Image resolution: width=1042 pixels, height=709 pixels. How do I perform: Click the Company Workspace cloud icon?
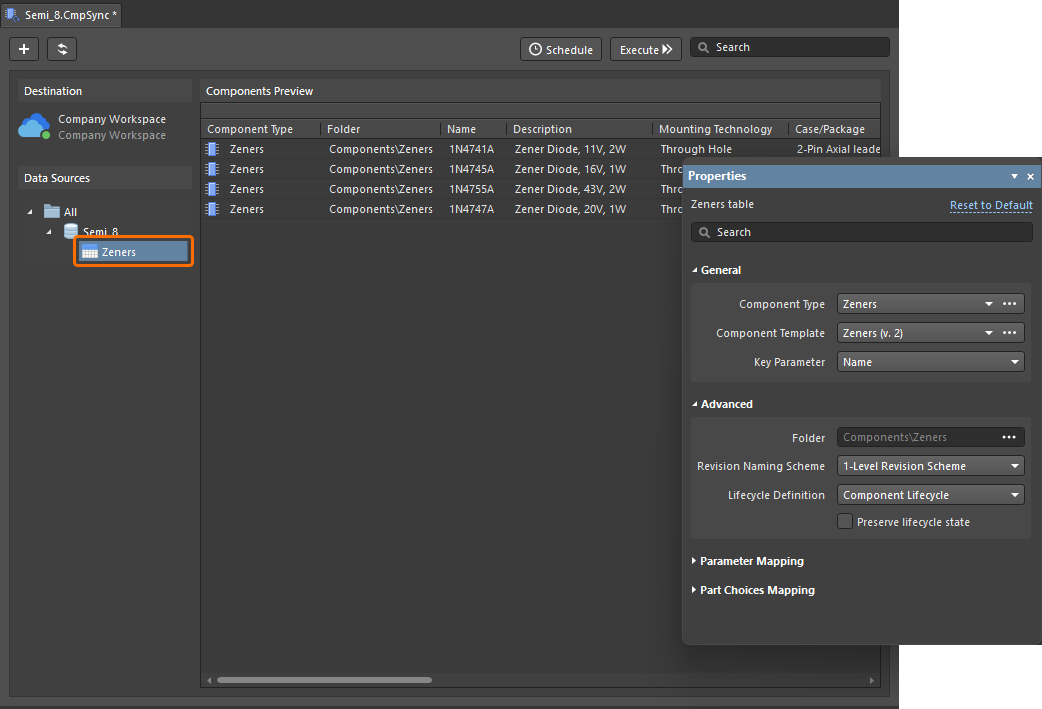[x=35, y=127]
